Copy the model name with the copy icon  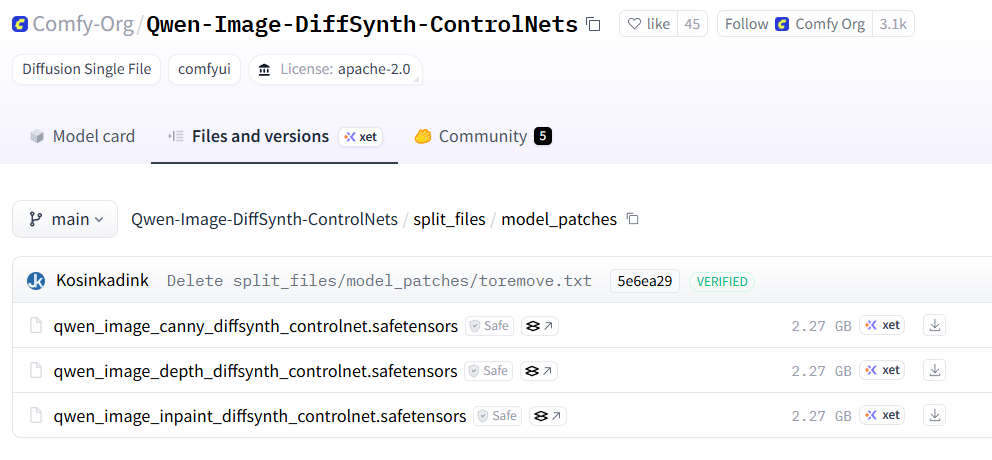(x=593, y=25)
